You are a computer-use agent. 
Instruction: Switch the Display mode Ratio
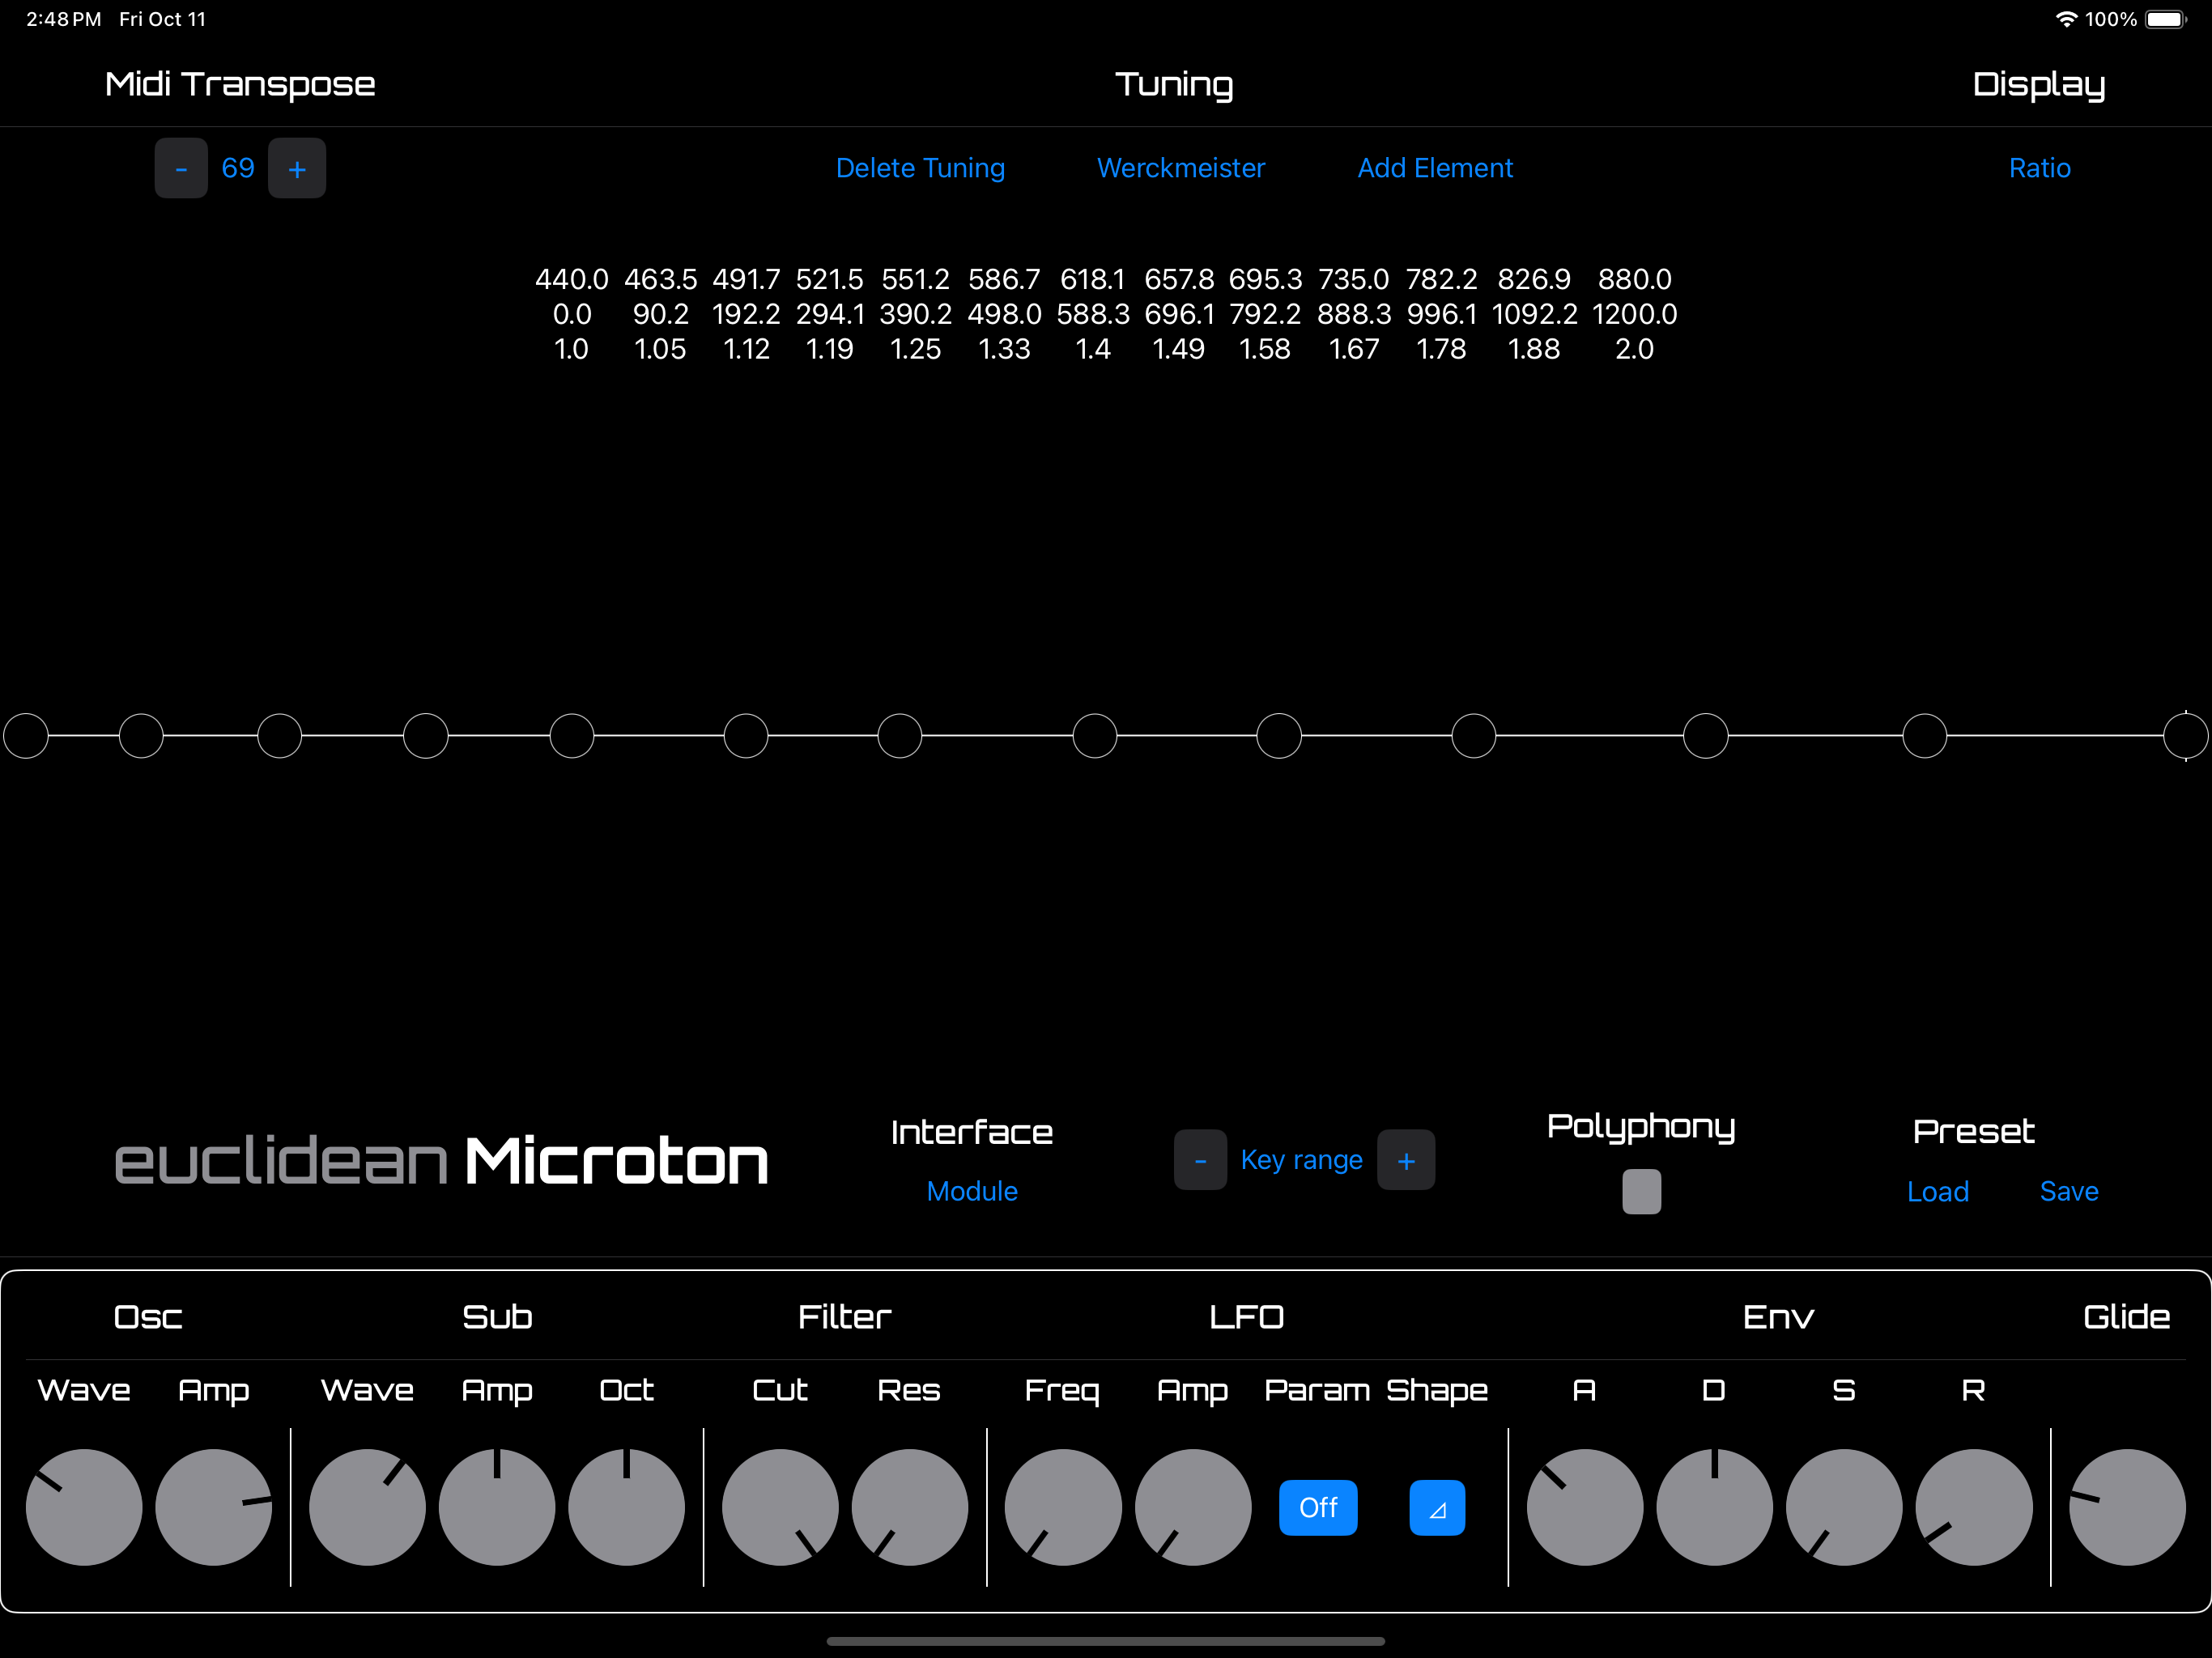2040,168
